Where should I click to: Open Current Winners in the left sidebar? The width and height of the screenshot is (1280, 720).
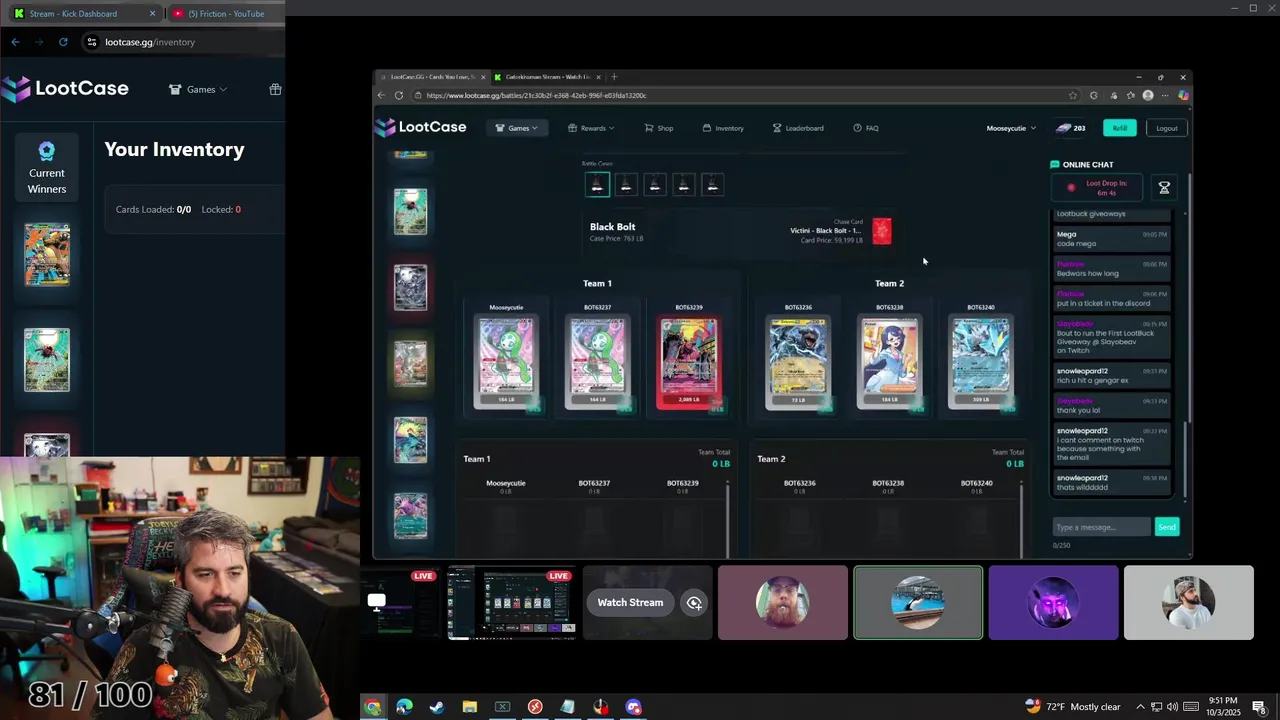46,168
